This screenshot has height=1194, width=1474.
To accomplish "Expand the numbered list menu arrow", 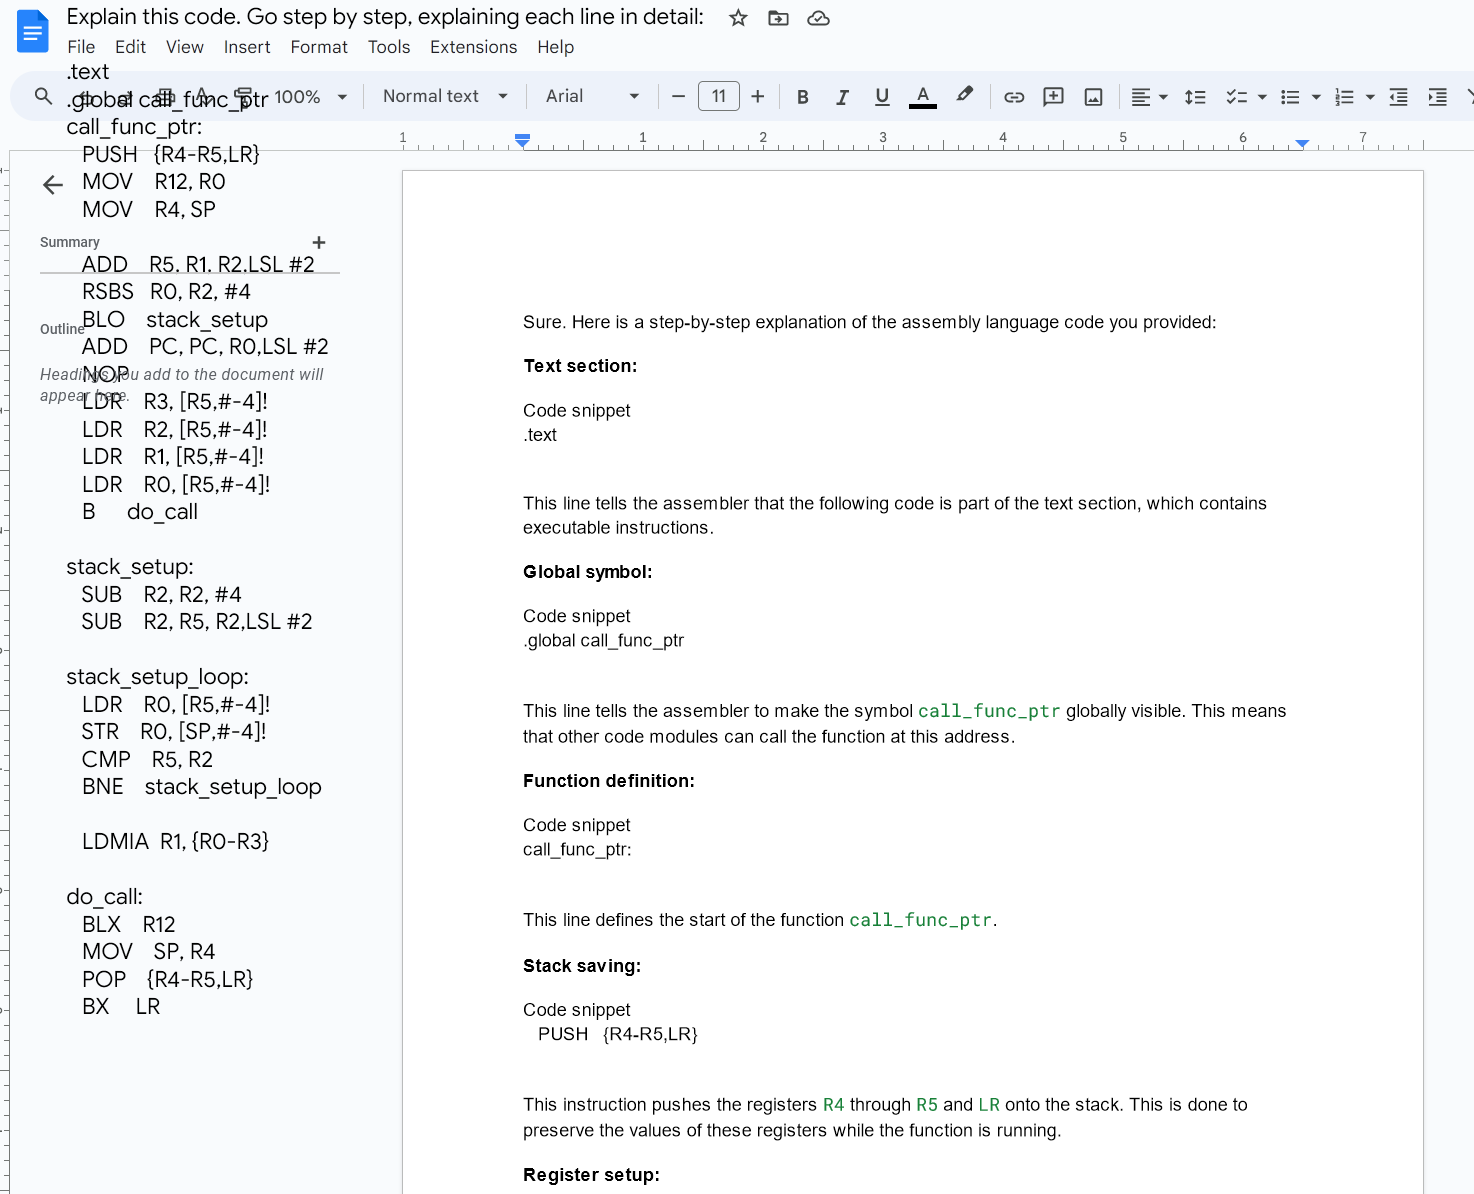I will coord(1370,97).
